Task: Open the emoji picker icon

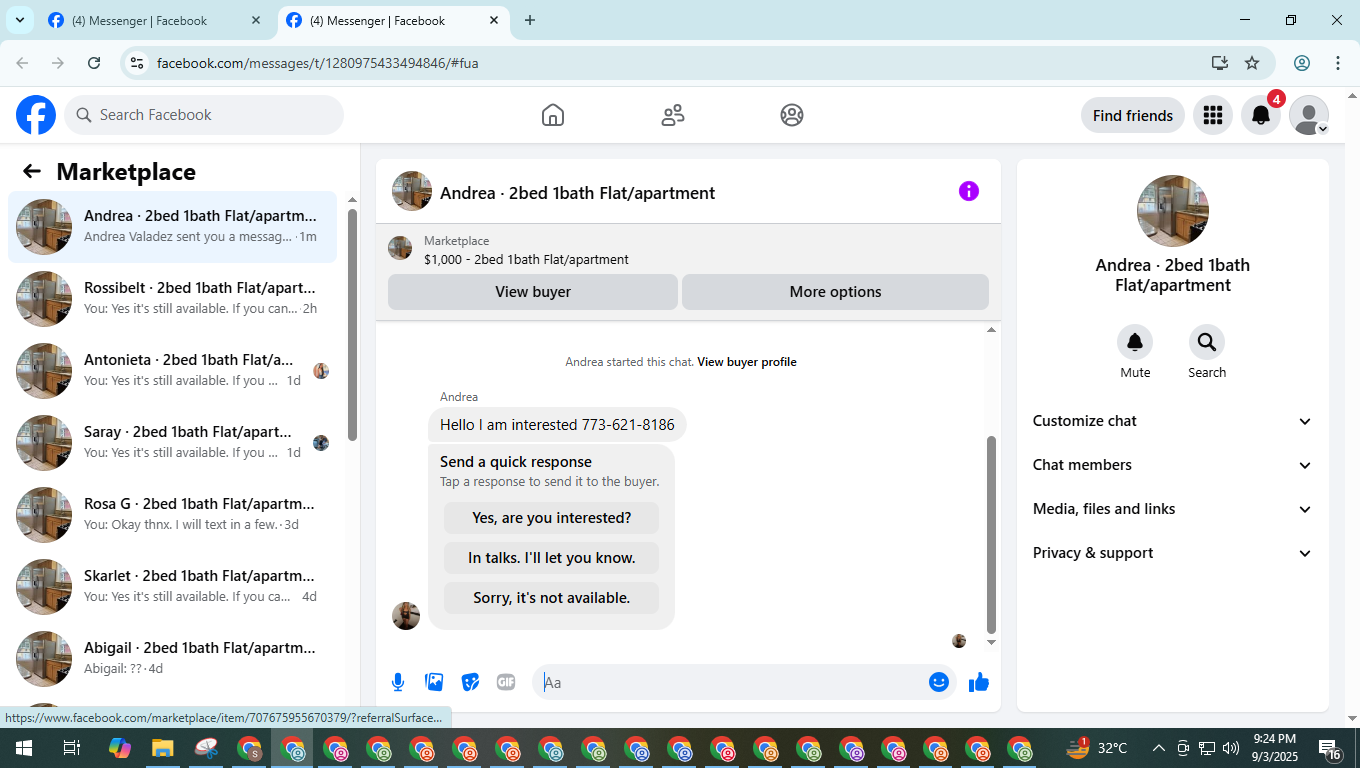Action: click(x=938, y=682)
